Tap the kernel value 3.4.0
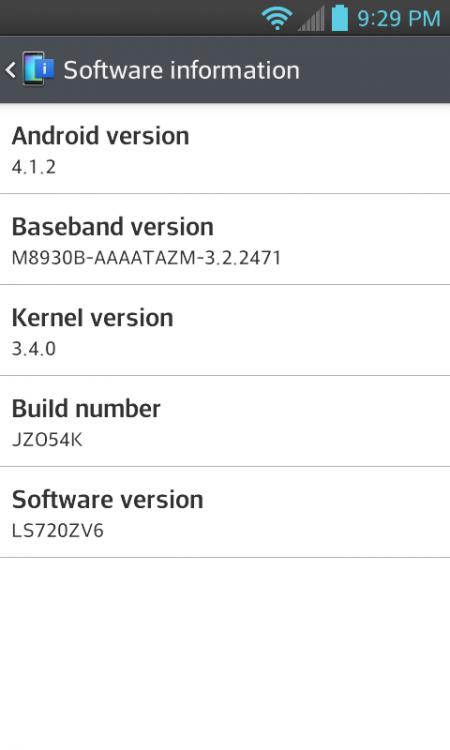This screenshot has width=450, height=750. (33, 349)
